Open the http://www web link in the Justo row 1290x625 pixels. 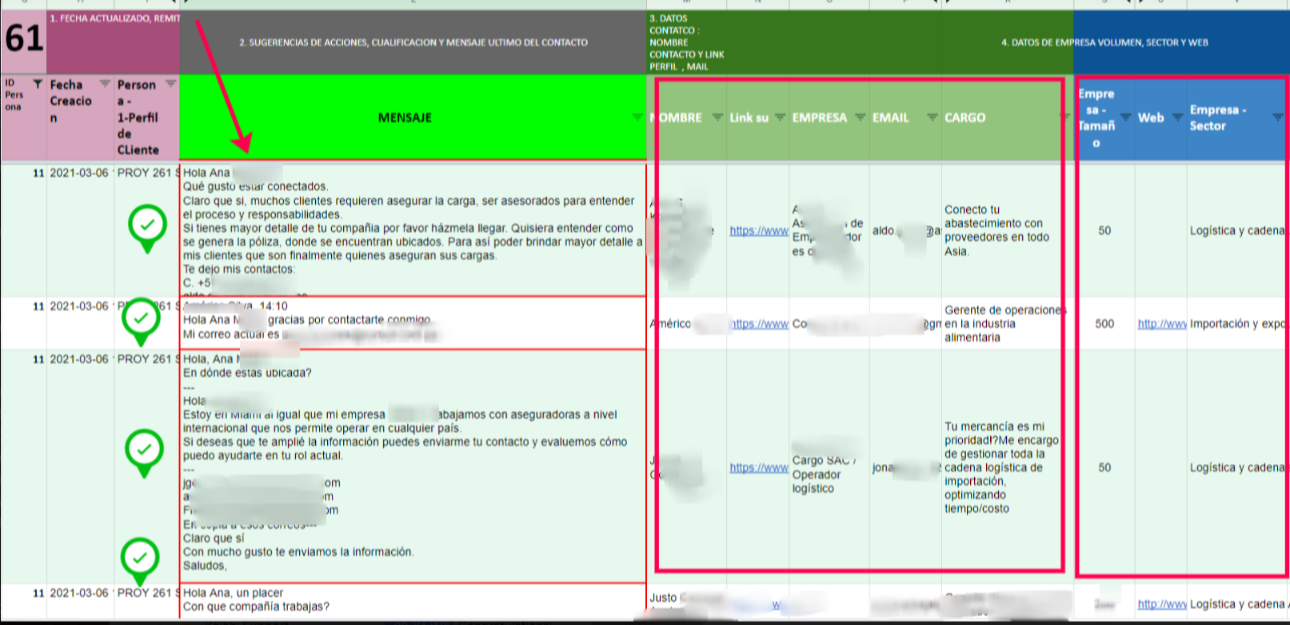[1161, 604]
